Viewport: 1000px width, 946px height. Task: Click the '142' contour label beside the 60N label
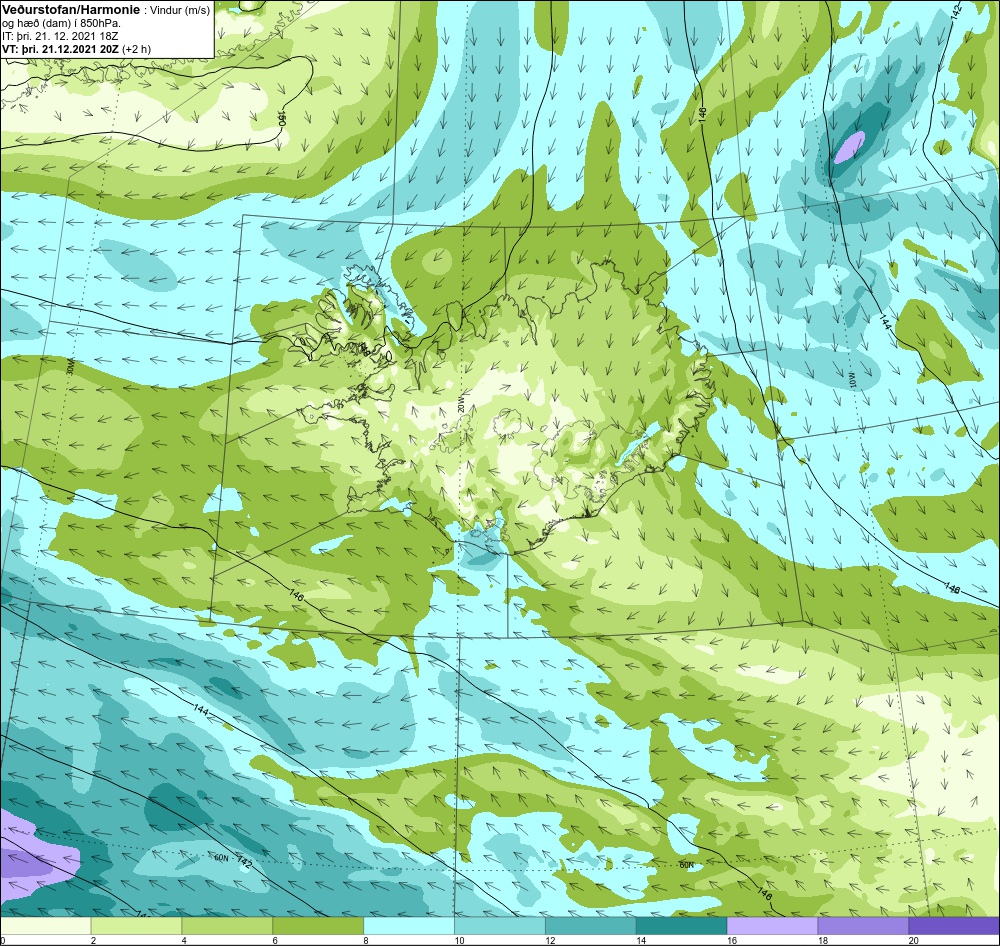click(x=244, y=861)
